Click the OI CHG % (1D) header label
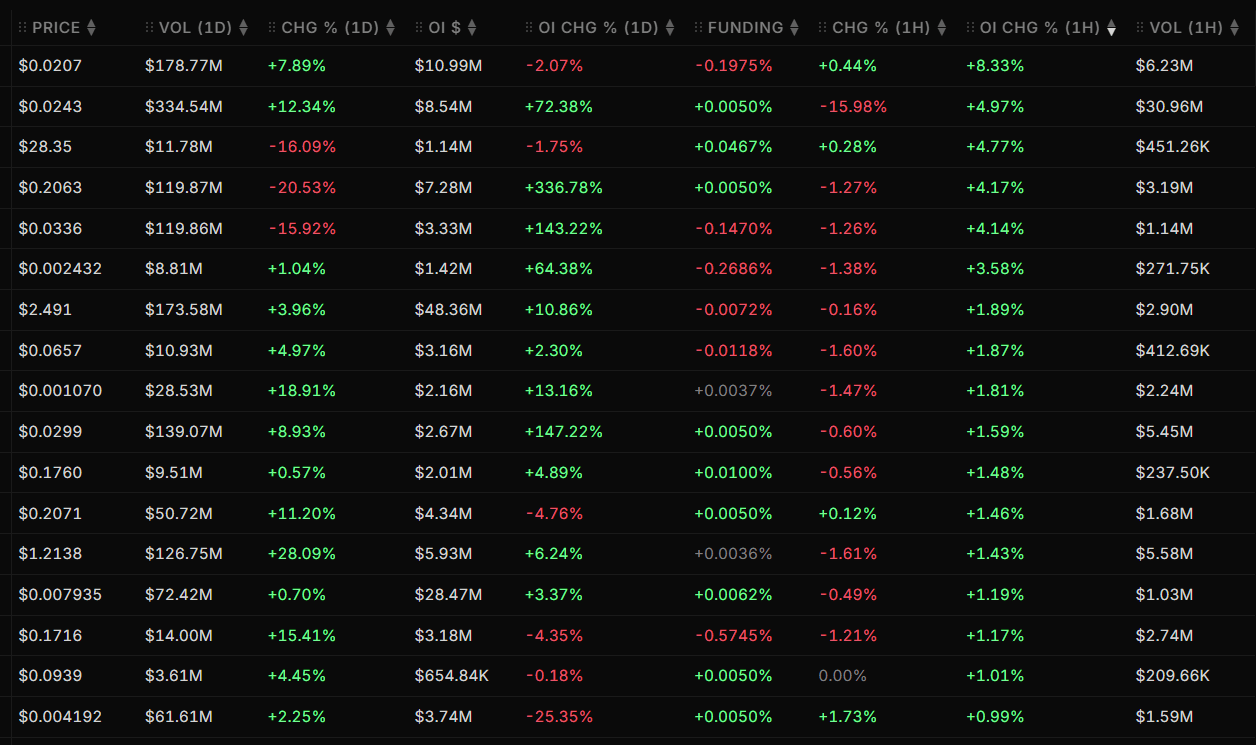Image resolution: width=1256 pixels, height=745 pixels. 598,28
